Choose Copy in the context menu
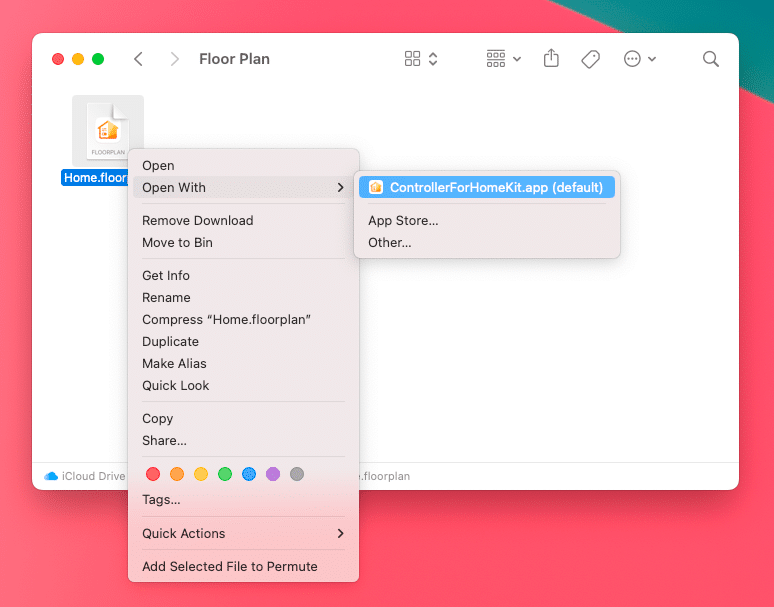 pyautogui.click(x=243, y=418)
